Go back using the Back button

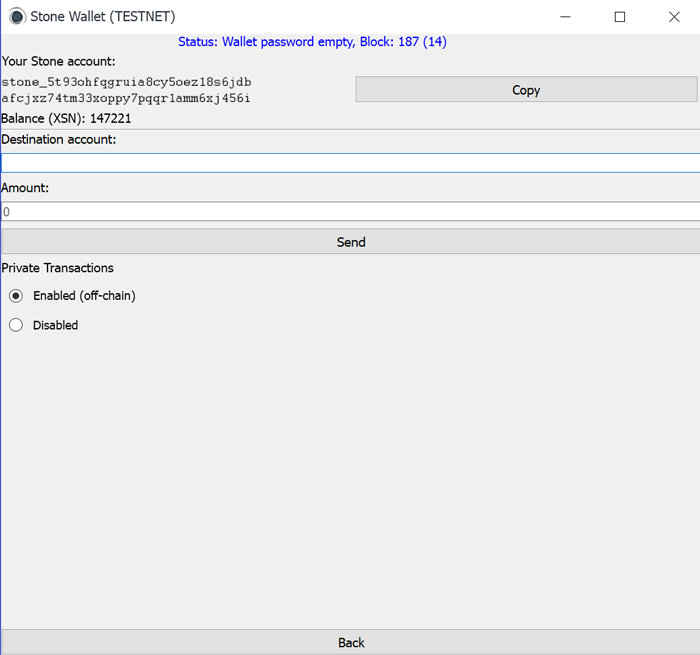(350, 642)
